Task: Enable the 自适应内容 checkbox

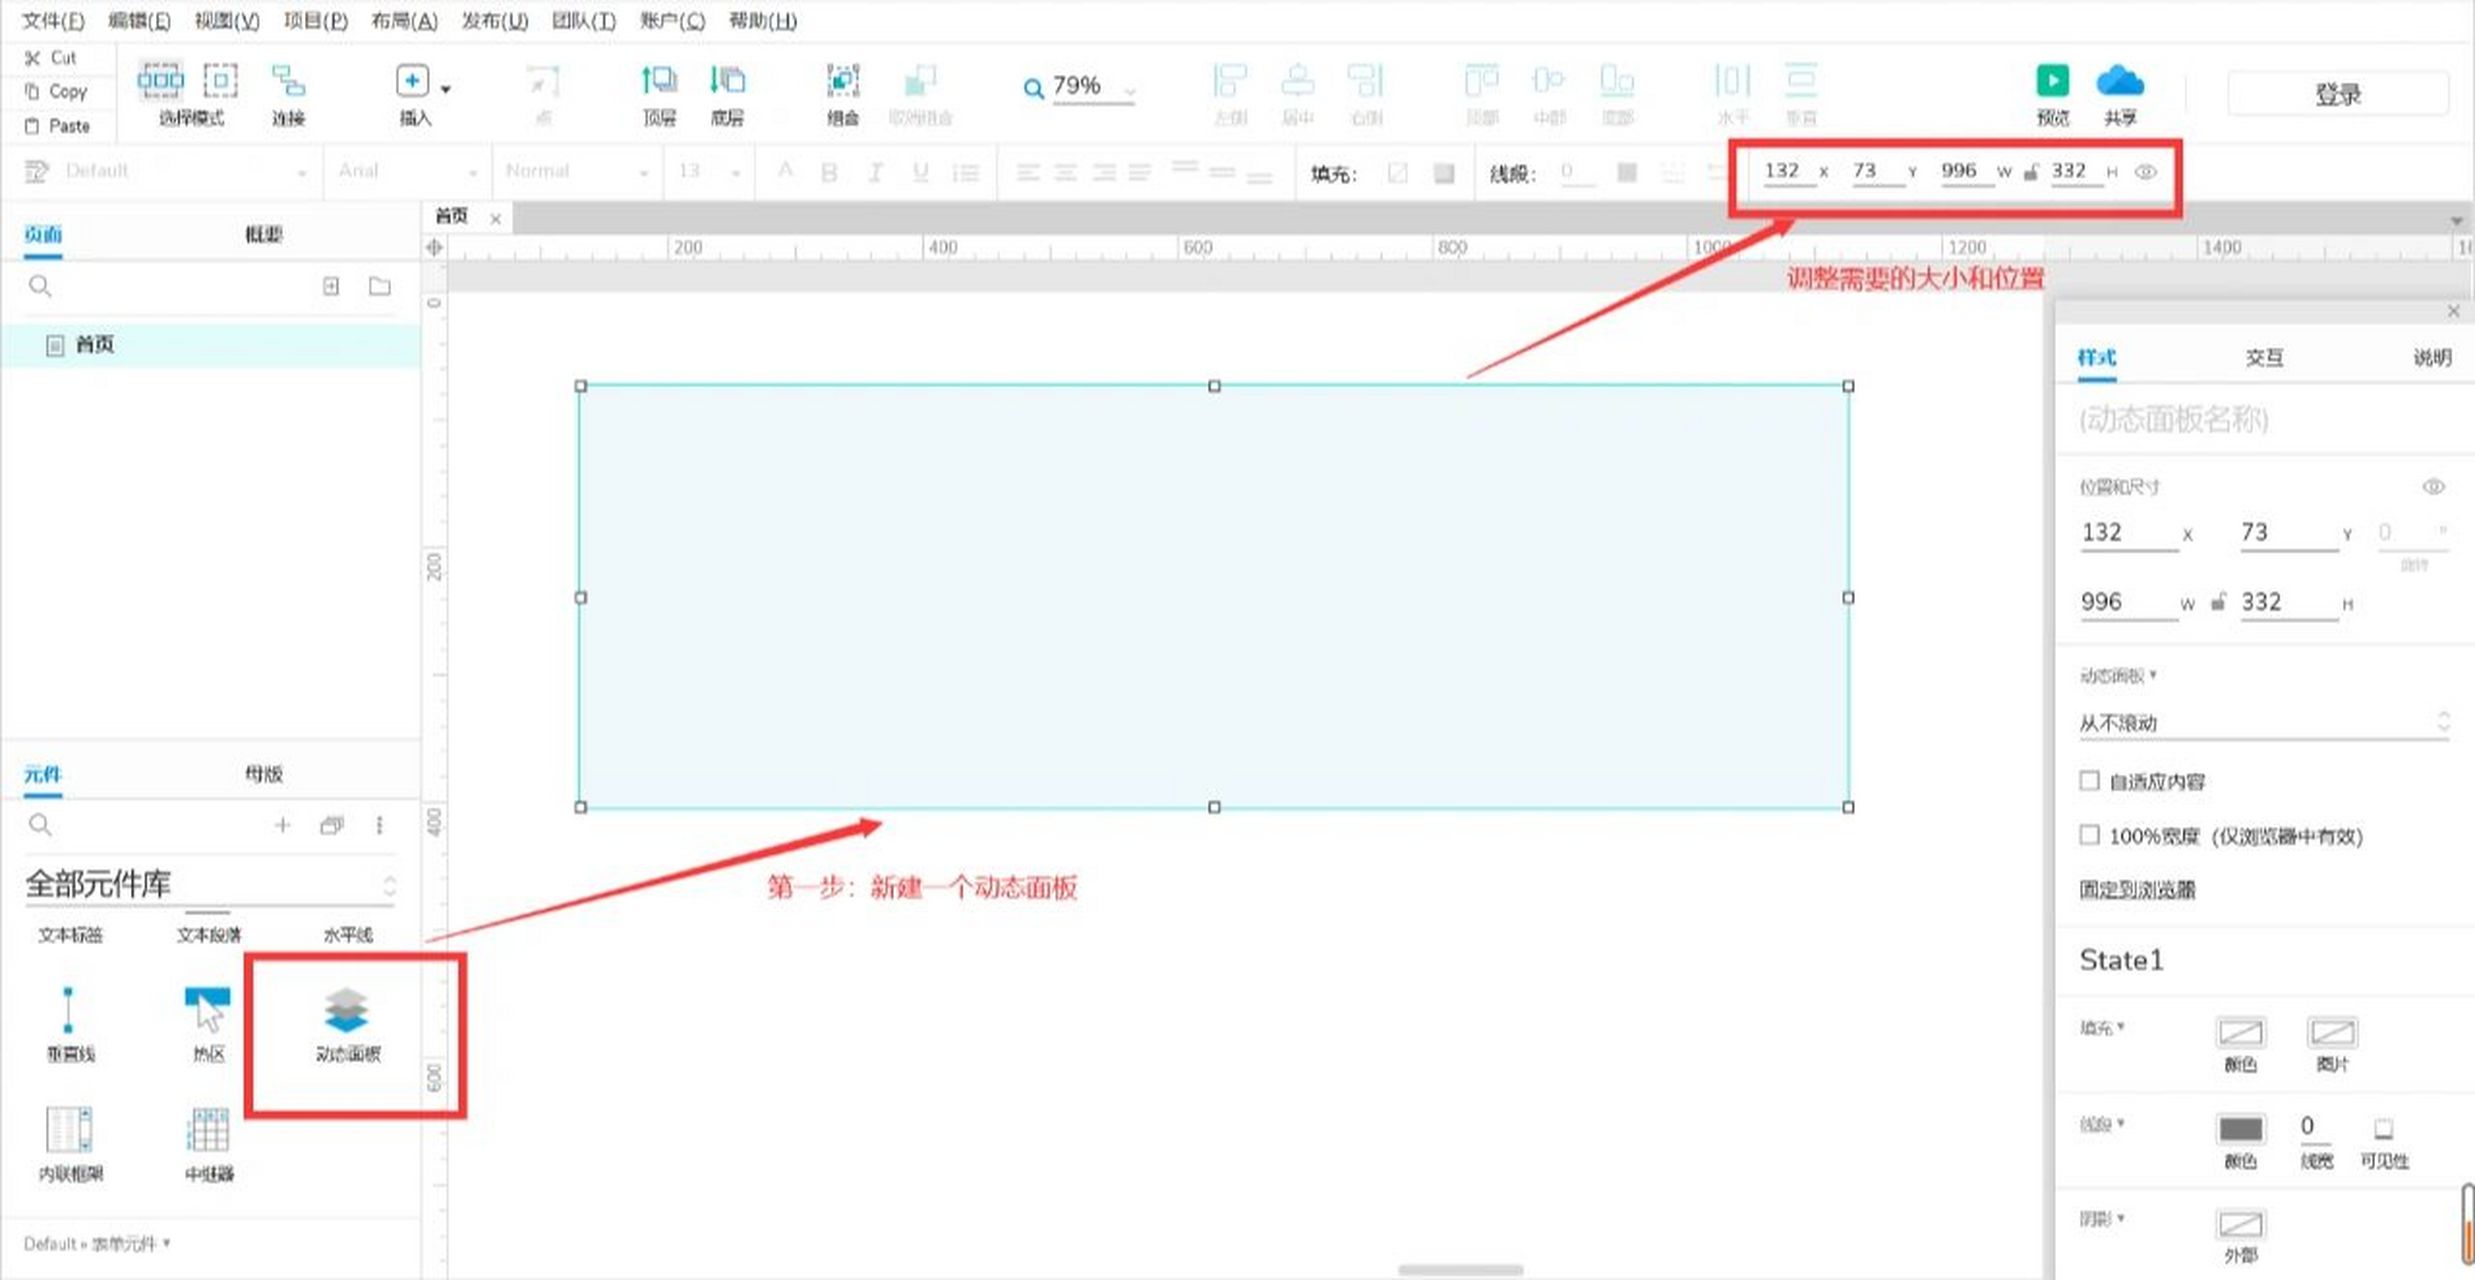Action: tap(2089, 781)
